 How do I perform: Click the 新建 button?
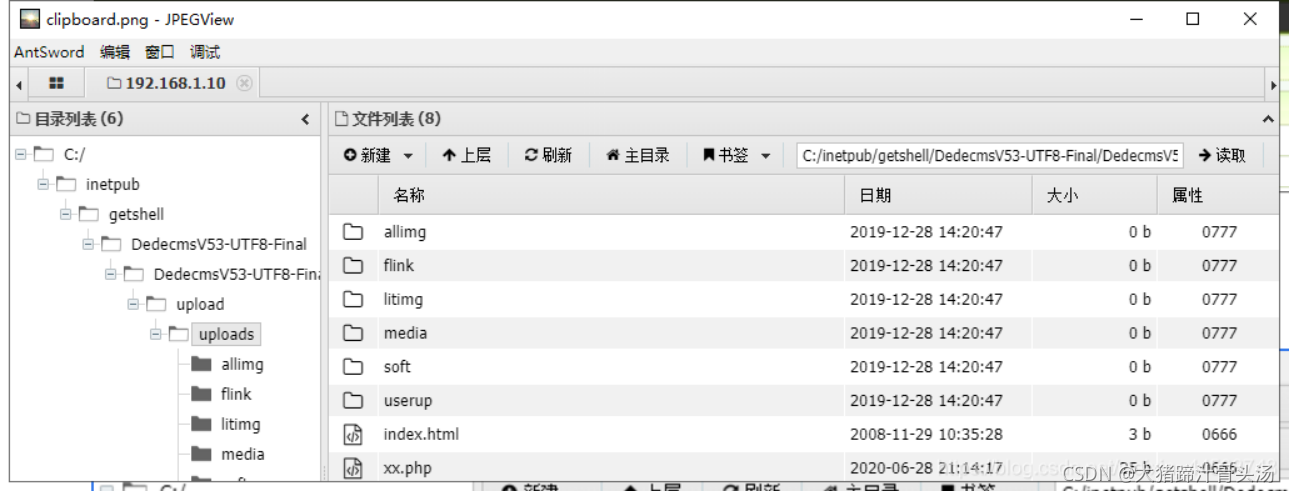pos(367,155)
